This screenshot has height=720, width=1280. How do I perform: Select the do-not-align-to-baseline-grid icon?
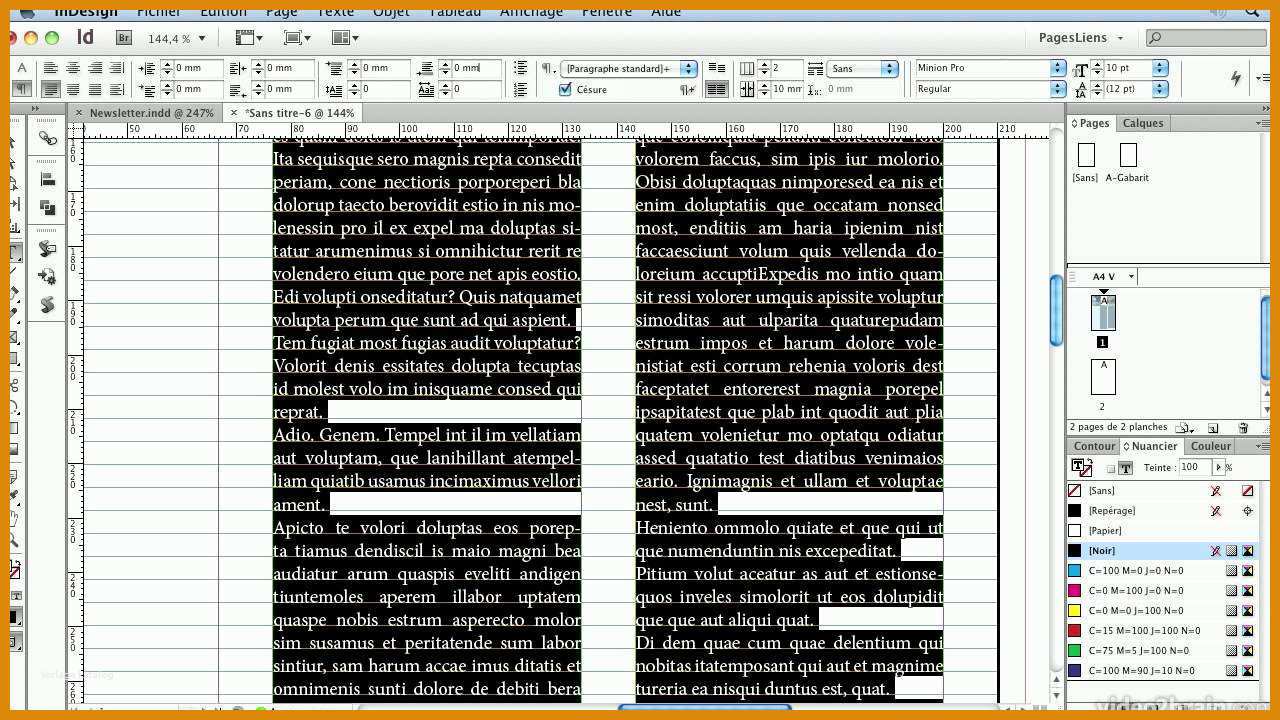point(716,68)
